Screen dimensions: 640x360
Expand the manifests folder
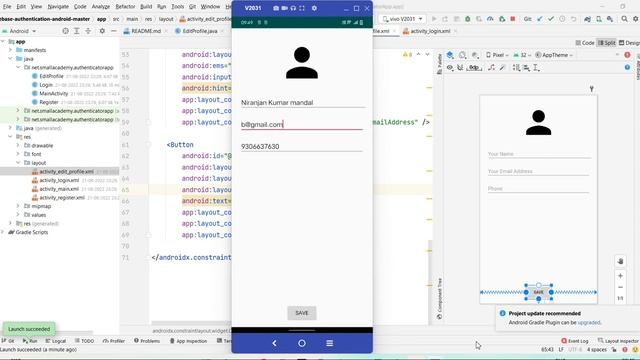click(10, 50)
